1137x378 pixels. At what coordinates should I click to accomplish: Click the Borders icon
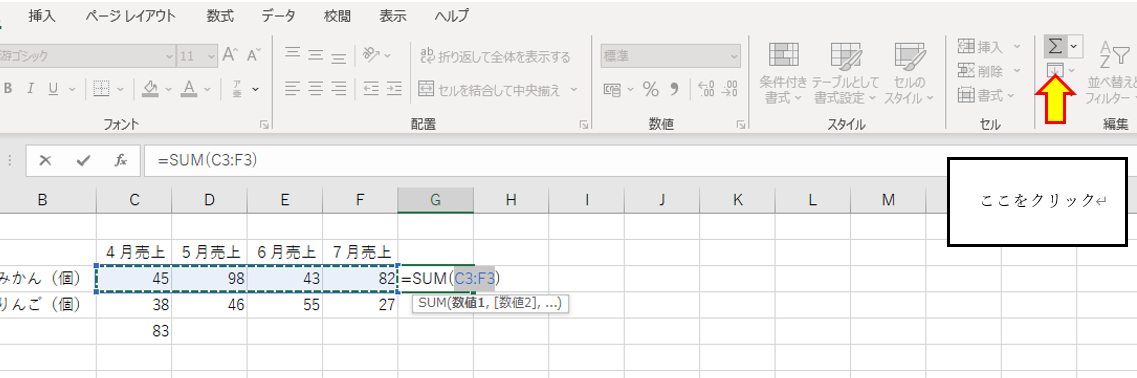102,89
